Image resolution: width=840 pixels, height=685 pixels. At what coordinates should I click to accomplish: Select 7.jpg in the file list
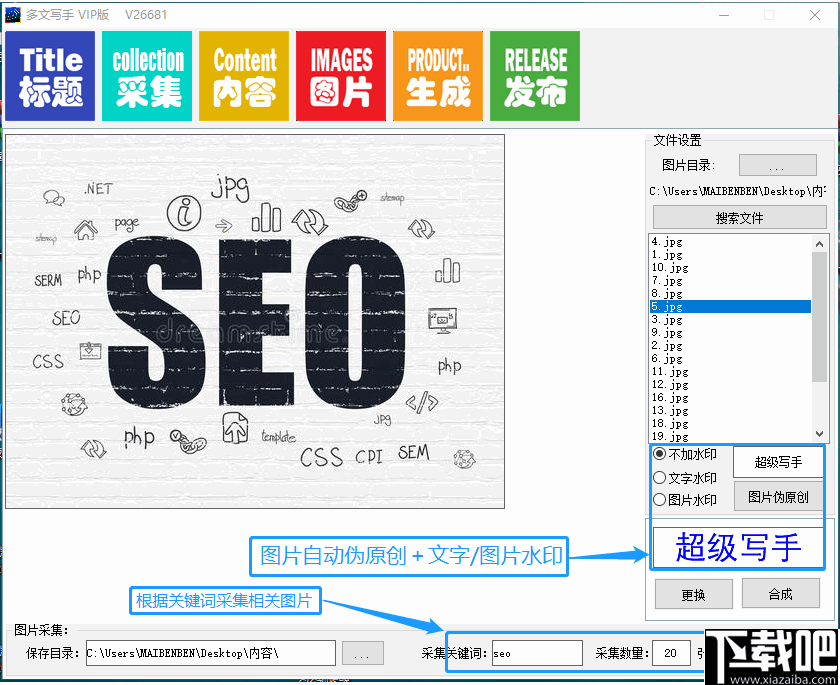731,281
